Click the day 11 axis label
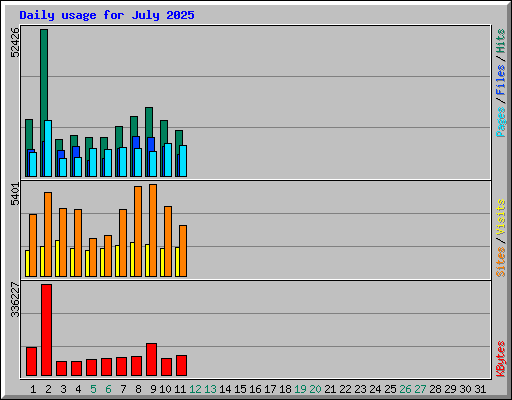The height and width of the screenshot is (400, 512). point(180,389)
